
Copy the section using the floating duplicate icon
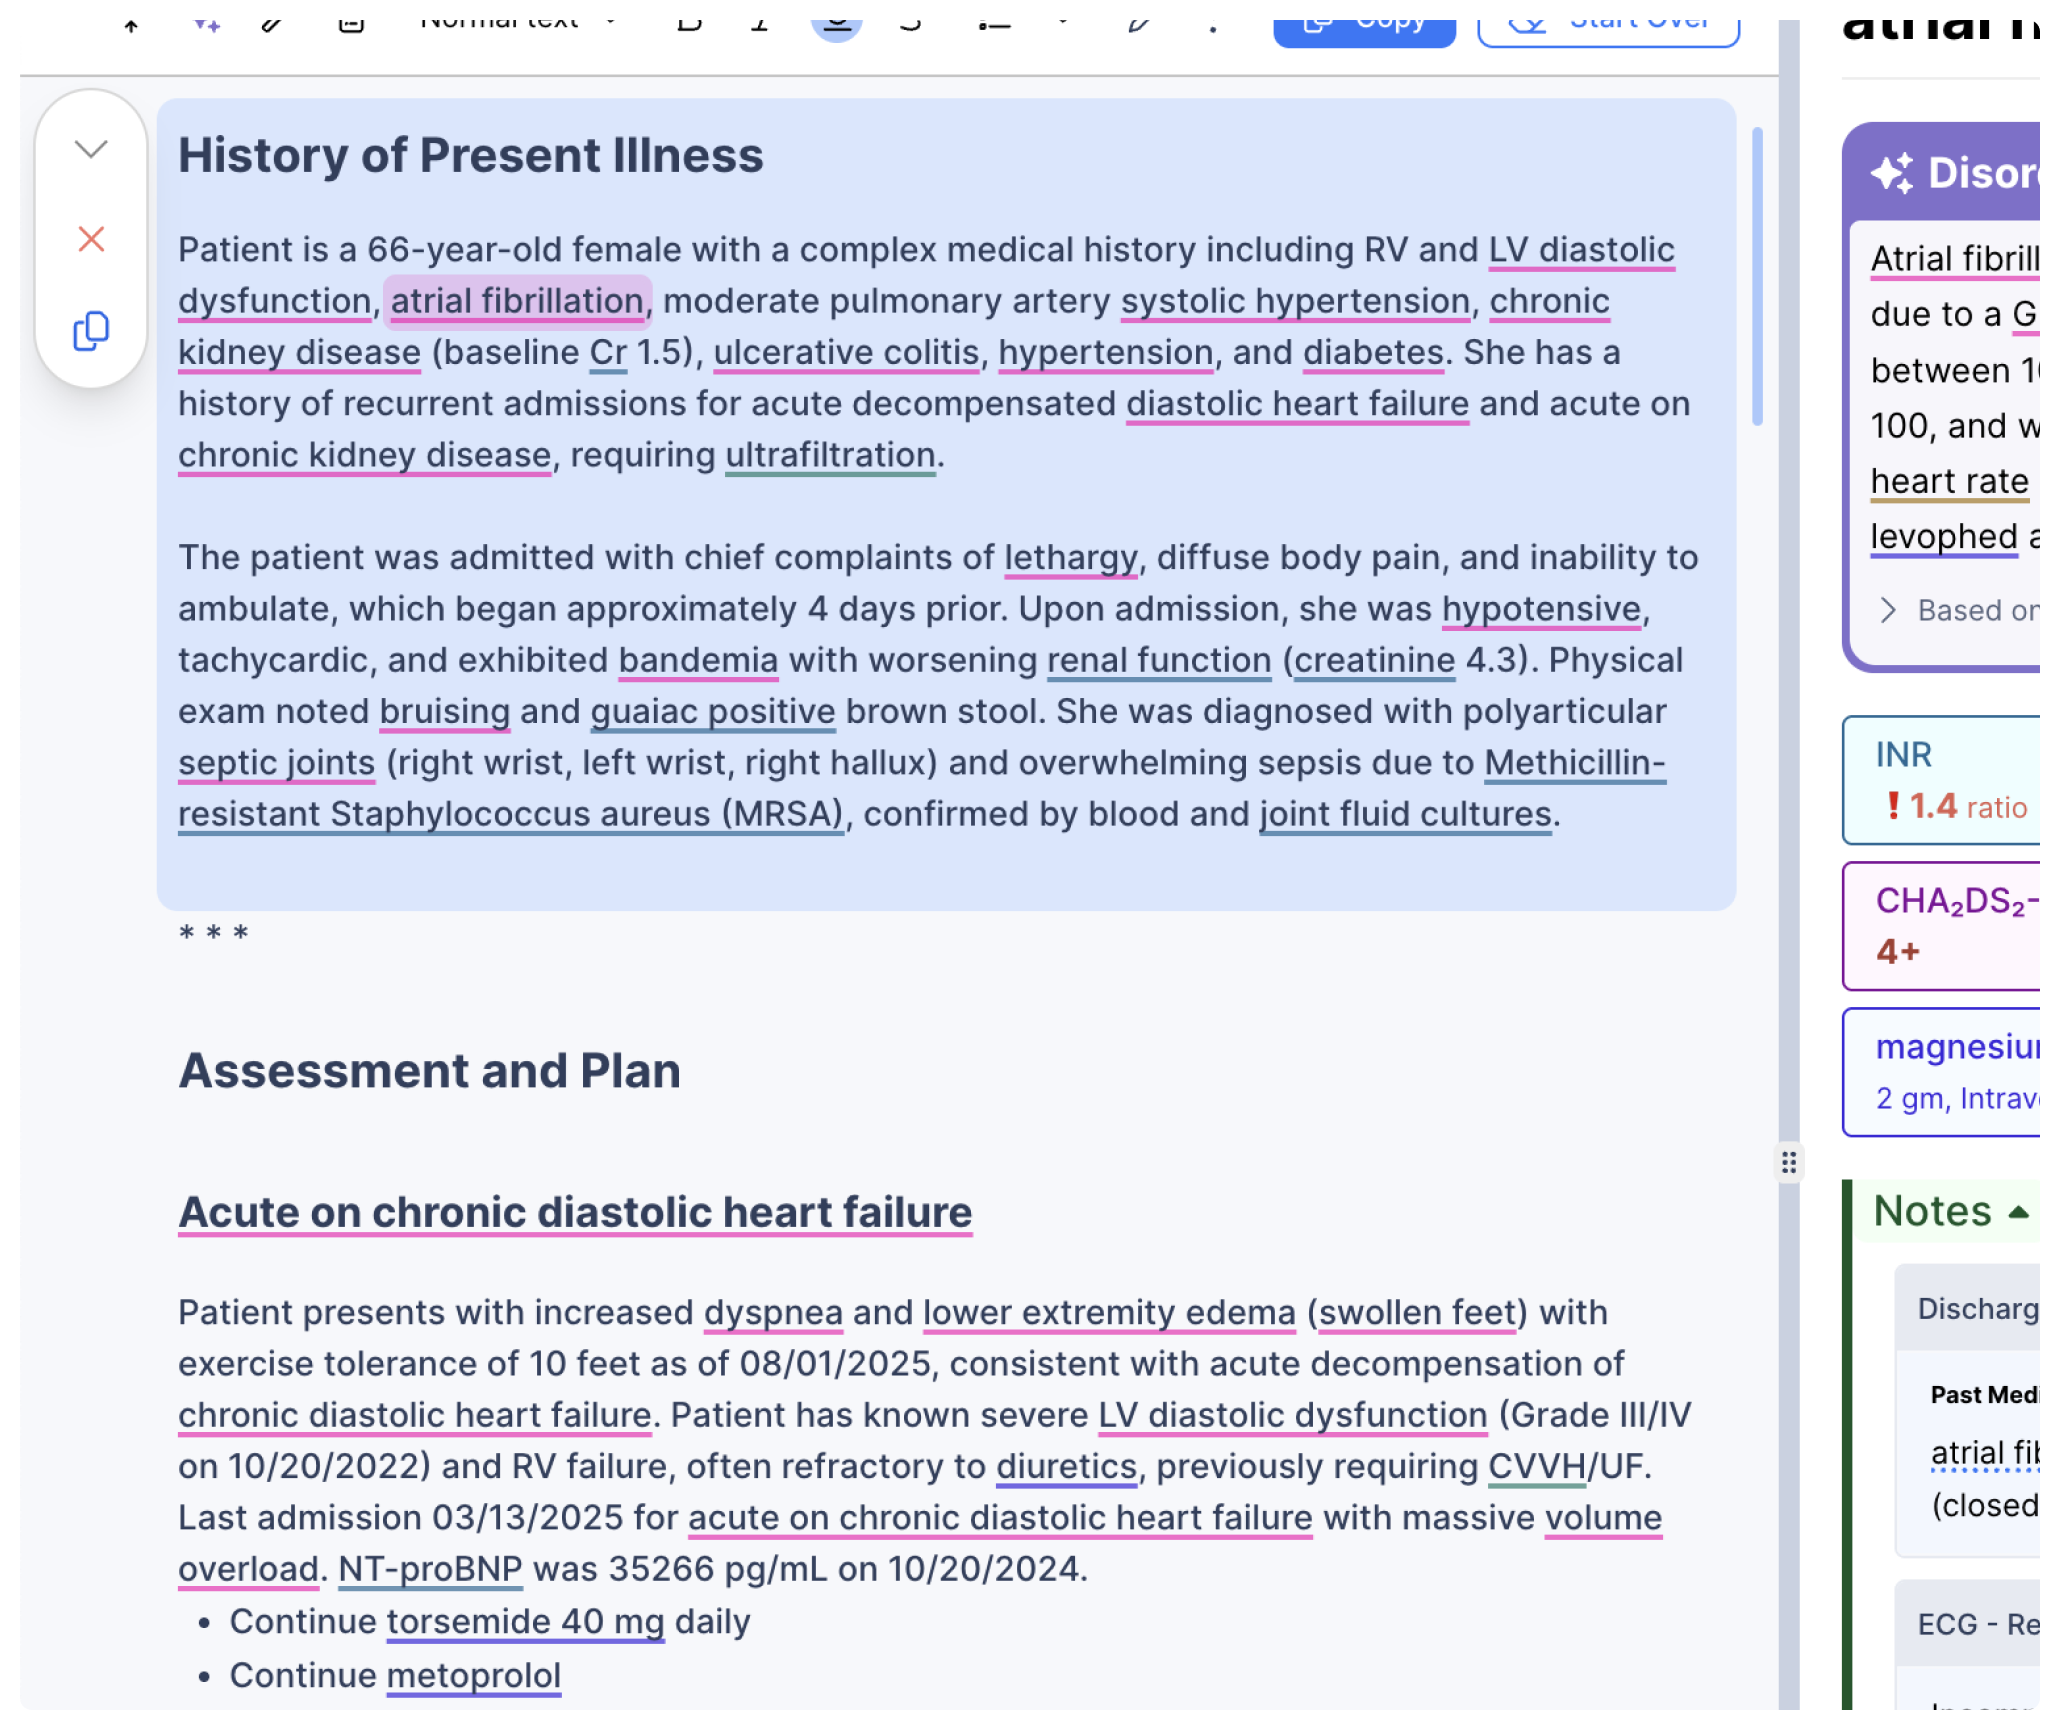(x=91, y=331)
